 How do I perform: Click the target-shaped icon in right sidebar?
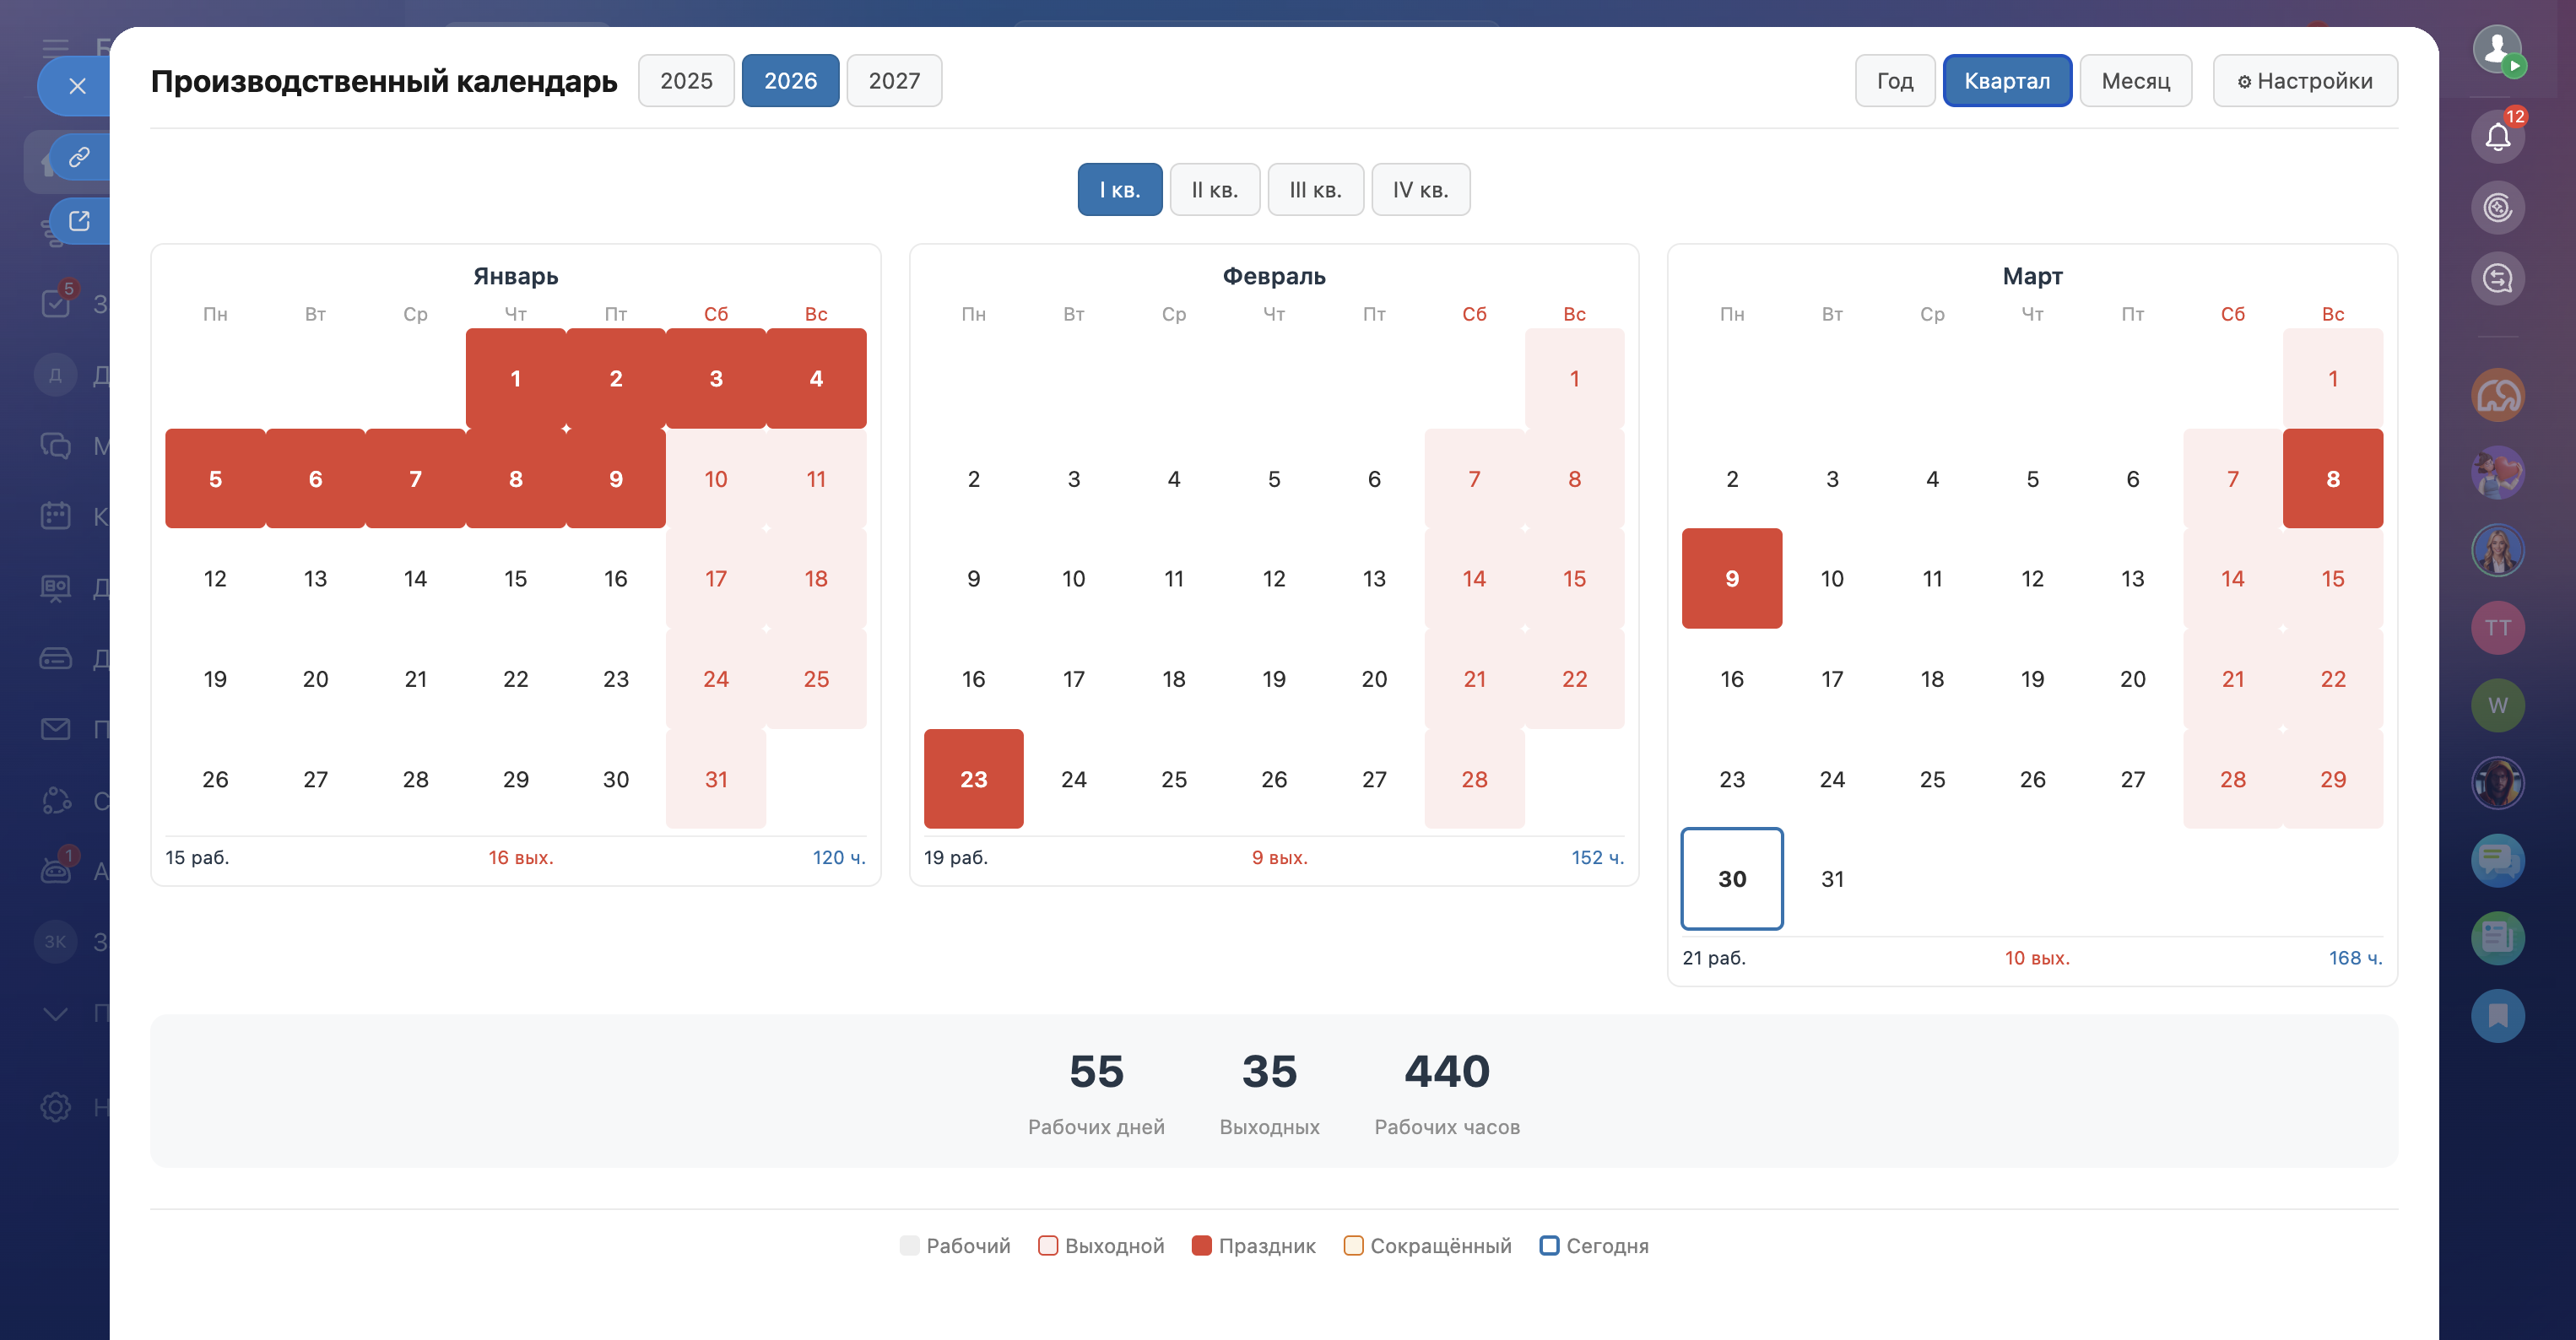(2497, 208)
